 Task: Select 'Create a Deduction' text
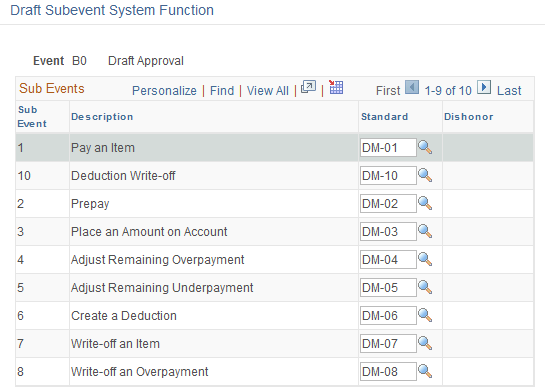click(124, 316)
